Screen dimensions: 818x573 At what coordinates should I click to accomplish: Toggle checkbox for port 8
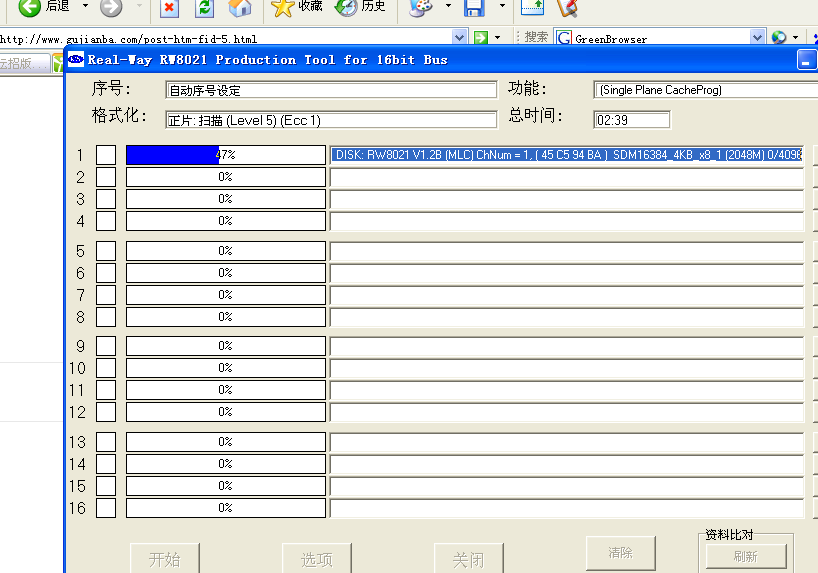pos(106,317)
